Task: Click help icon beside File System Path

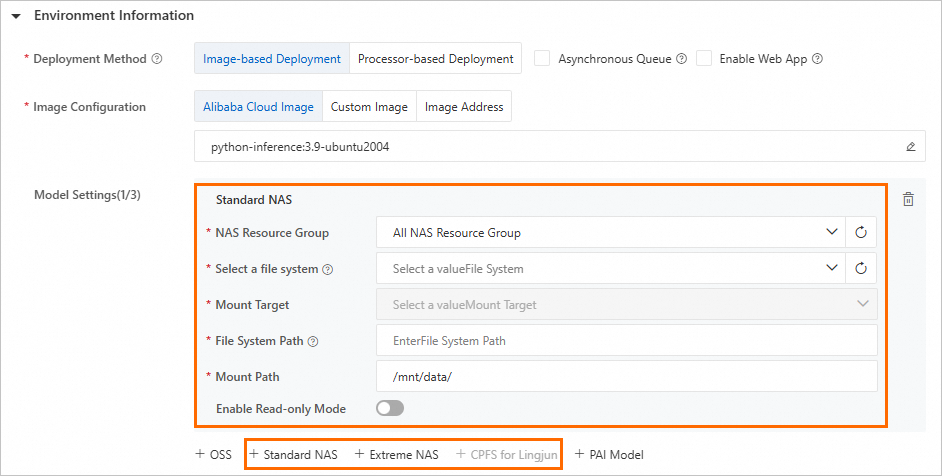Action: click(313, 341)
